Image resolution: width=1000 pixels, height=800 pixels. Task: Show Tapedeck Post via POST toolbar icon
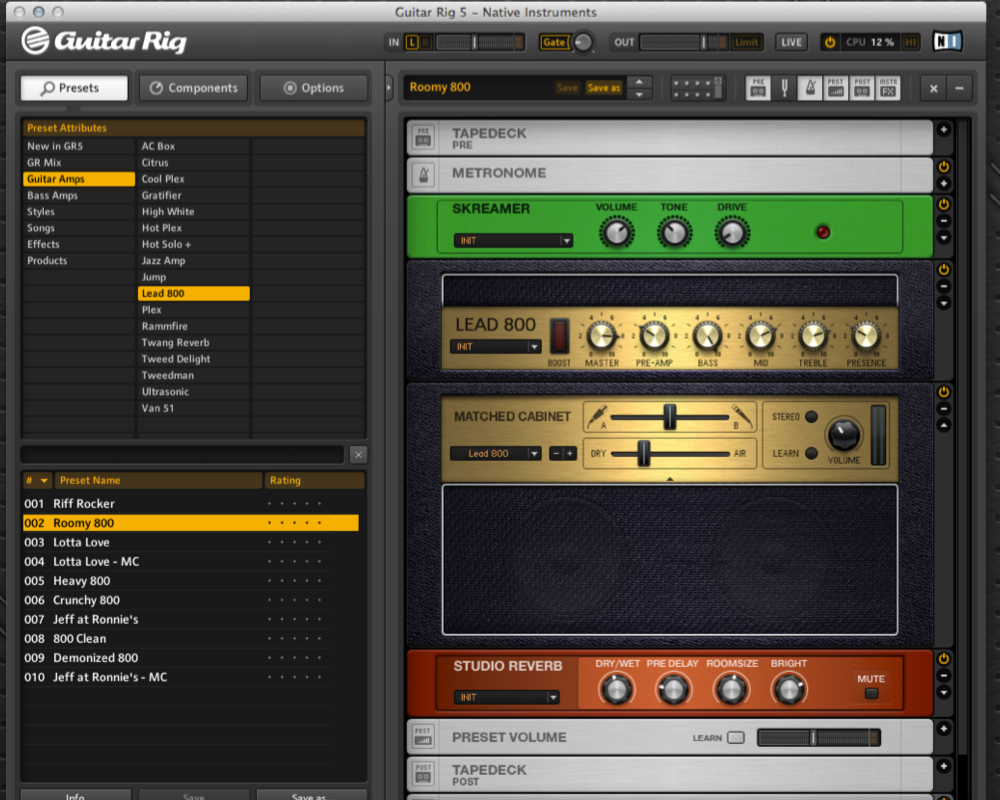(x=862, y=87)
